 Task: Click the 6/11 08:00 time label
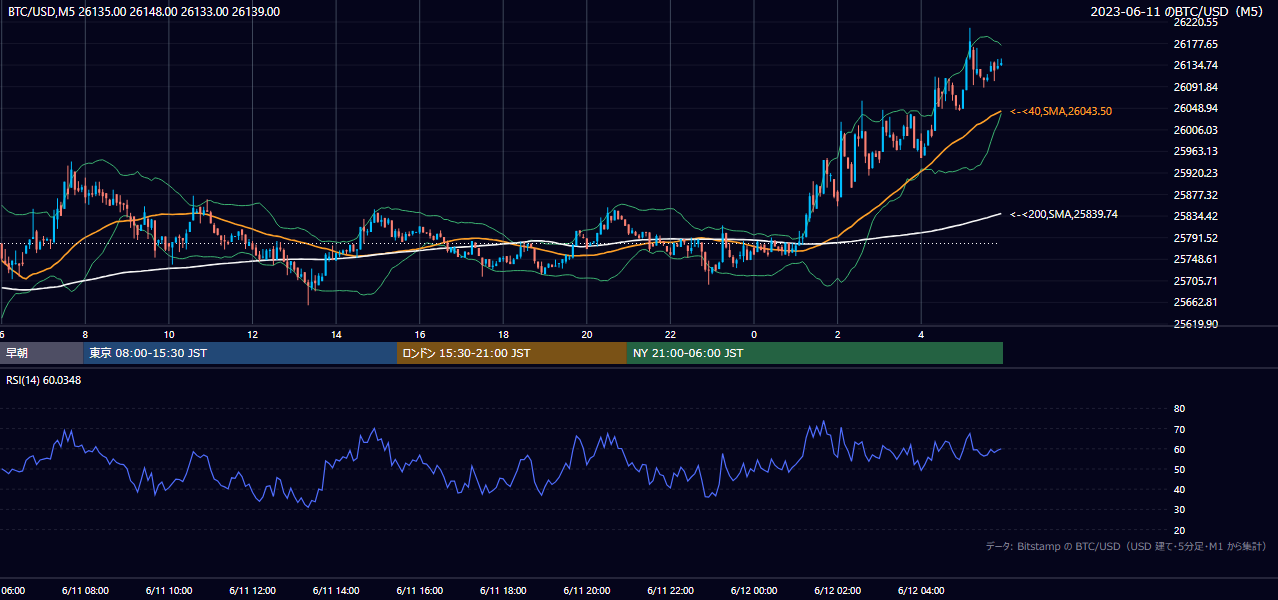point(85,590)
